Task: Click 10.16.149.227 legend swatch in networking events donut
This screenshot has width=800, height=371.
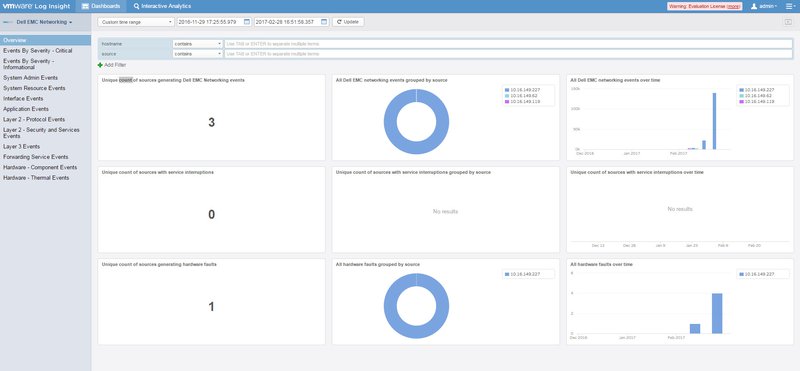Action: [x=507, y=90]
